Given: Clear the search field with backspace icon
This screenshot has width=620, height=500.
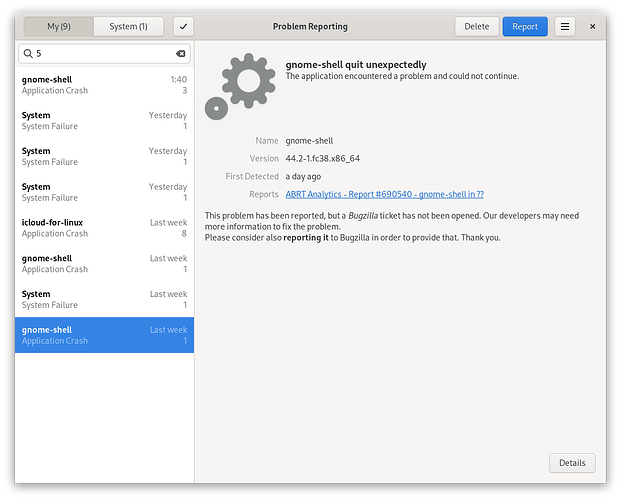Looking at the screenshot, I should pyautogui.click(x=181, y=53).
